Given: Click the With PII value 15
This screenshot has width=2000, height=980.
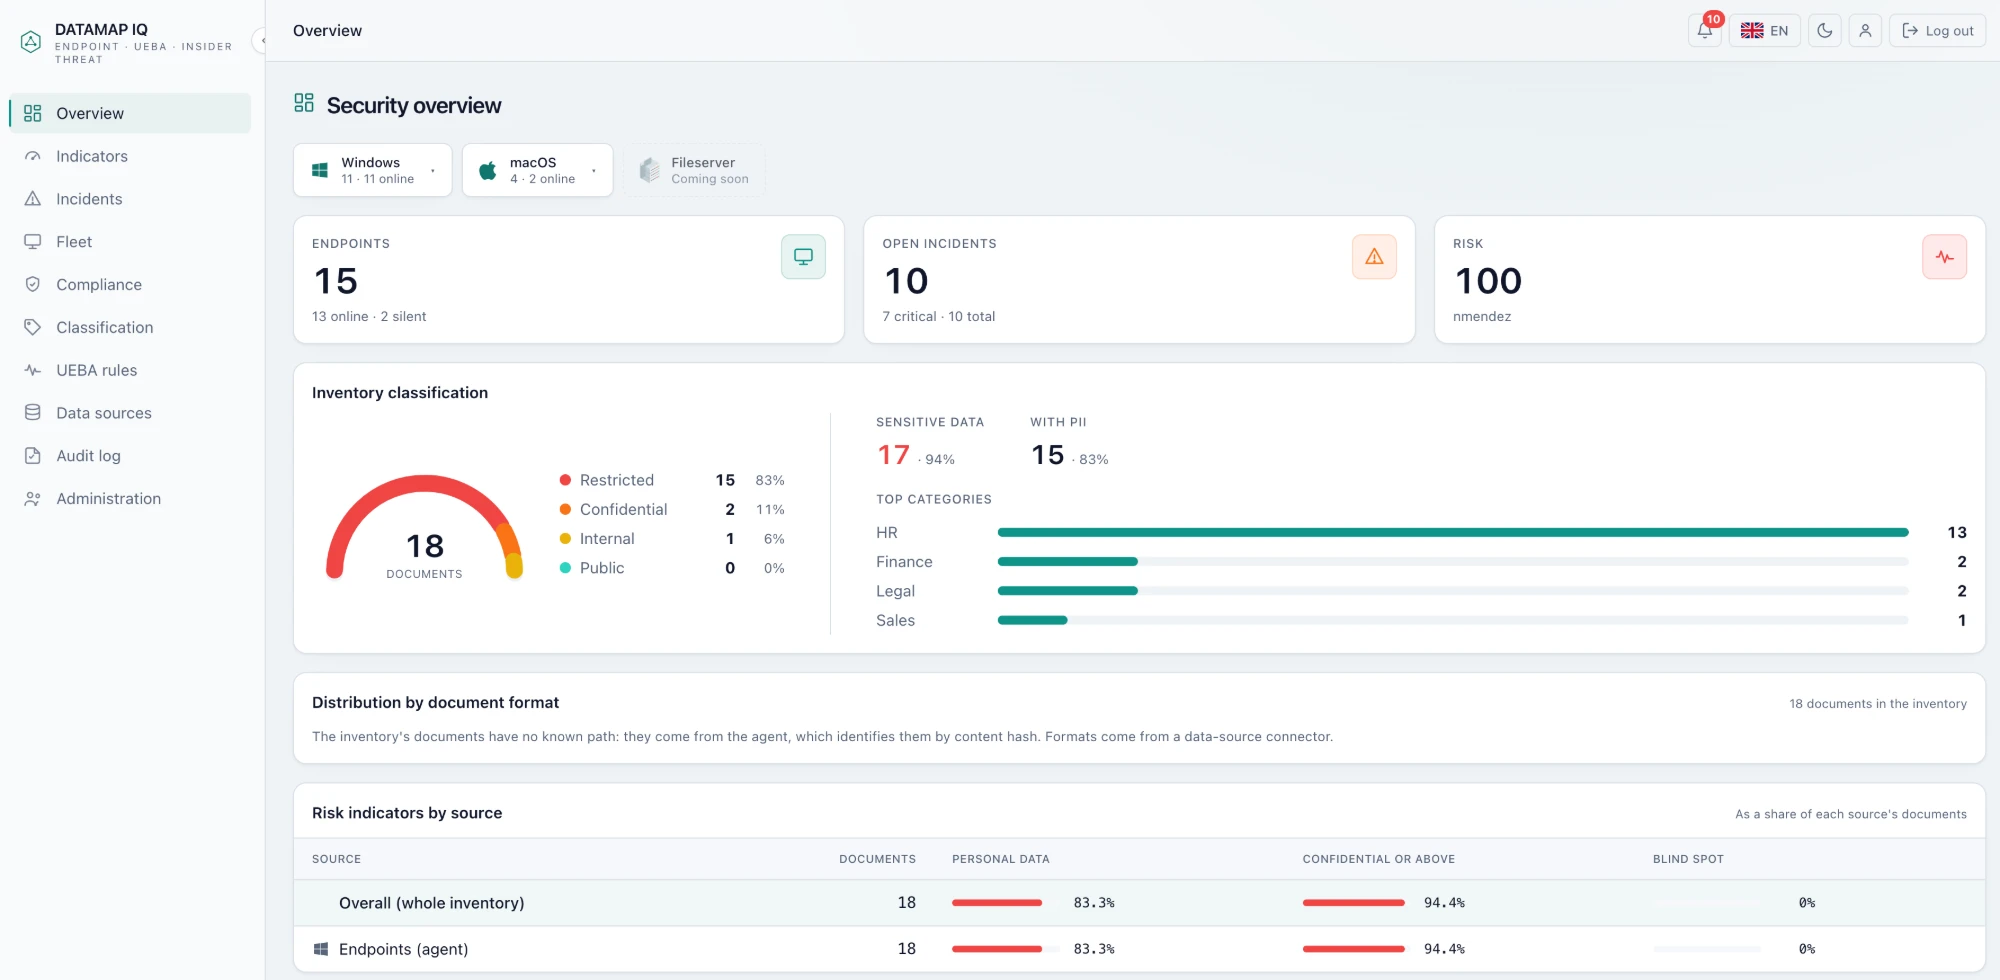Looking at the screenshot, I should [1048, 455].
